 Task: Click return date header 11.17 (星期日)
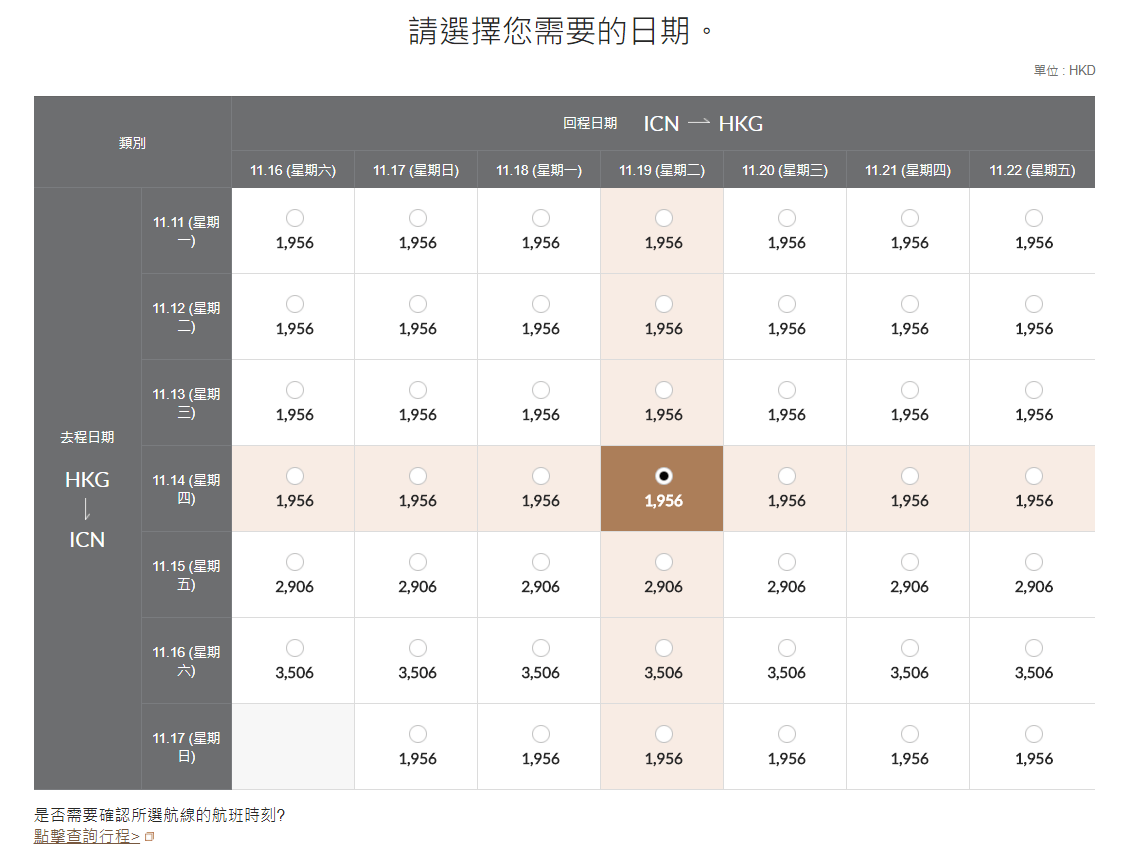coord(416,170)
